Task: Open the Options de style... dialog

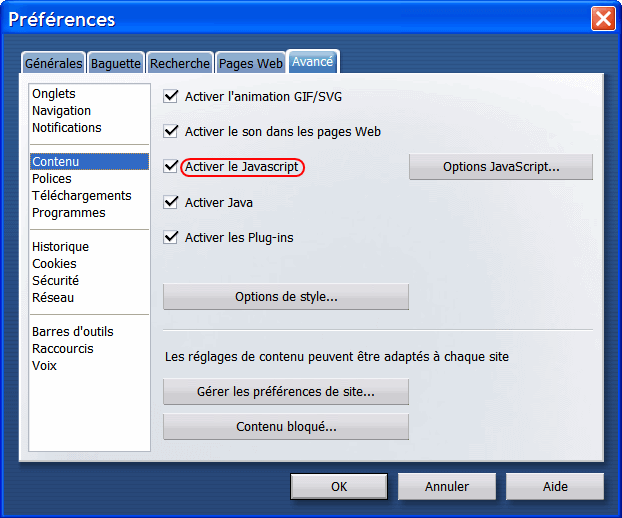Action: [286, 297]
